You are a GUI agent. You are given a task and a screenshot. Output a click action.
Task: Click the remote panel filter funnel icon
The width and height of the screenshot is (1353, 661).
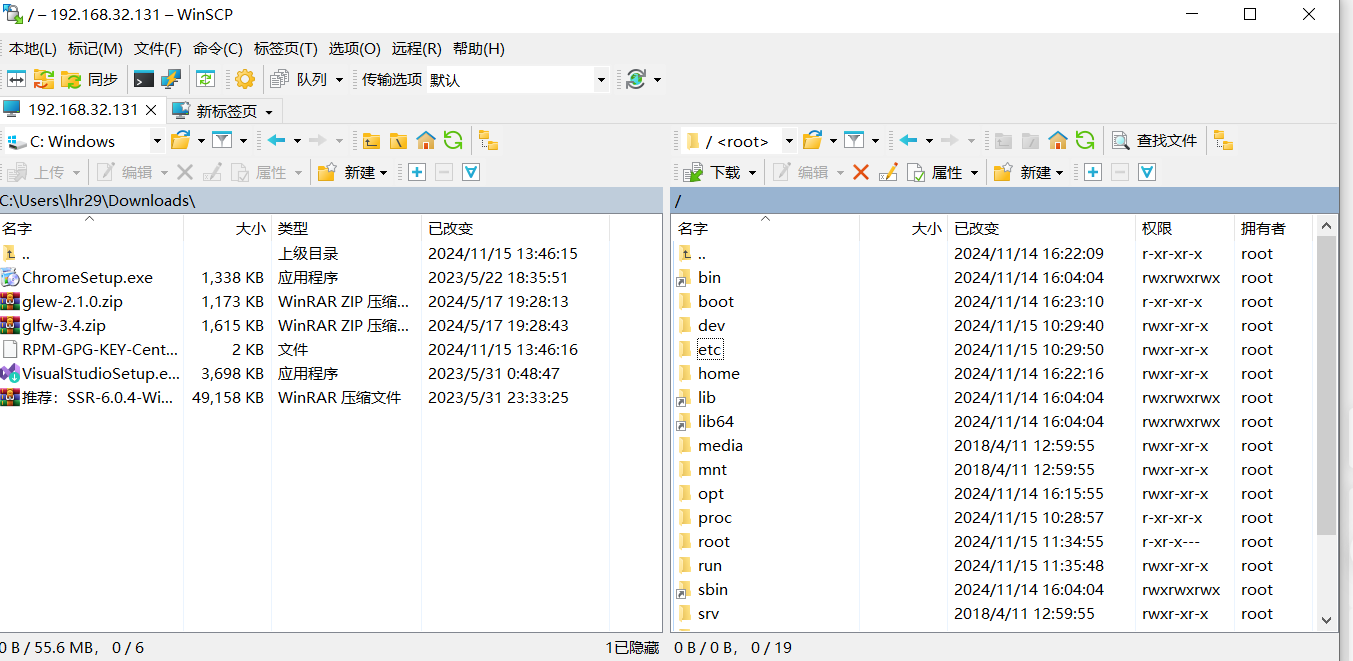[854, 141]
